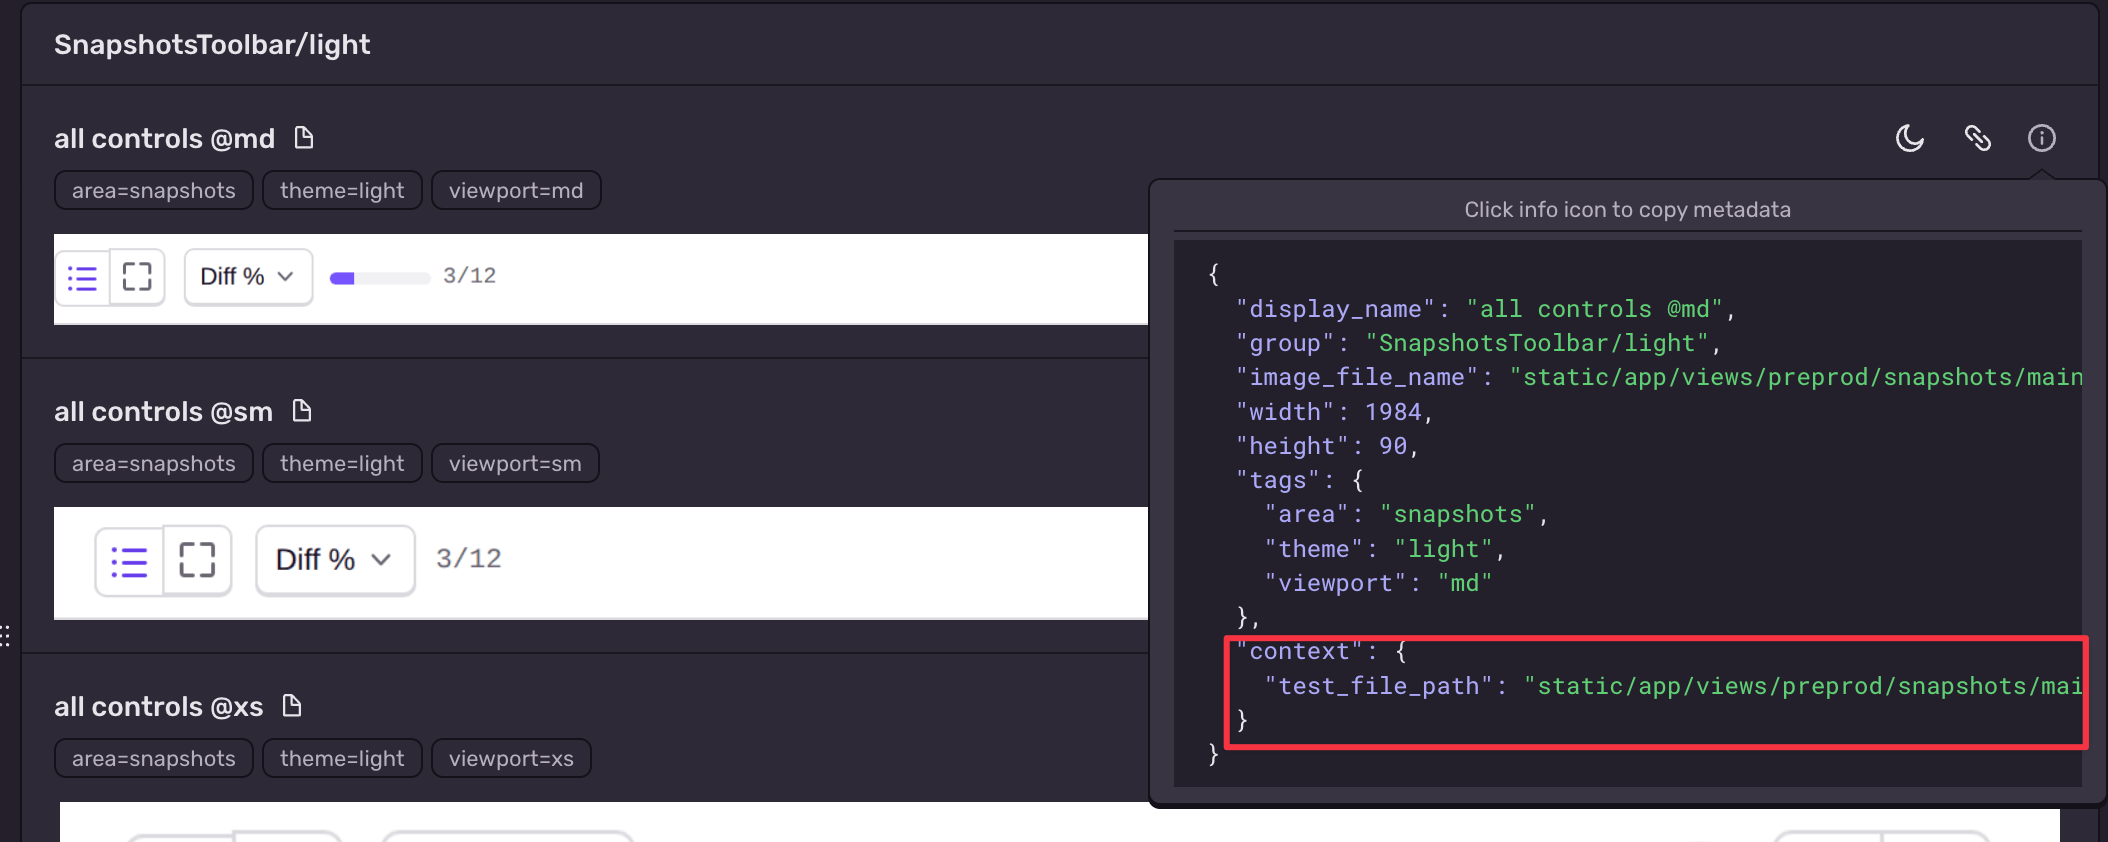The image size is (2108, 842).
Task: Open file icon next to all controls @xs
Action: pyautogui.click(x=292, y=706)
